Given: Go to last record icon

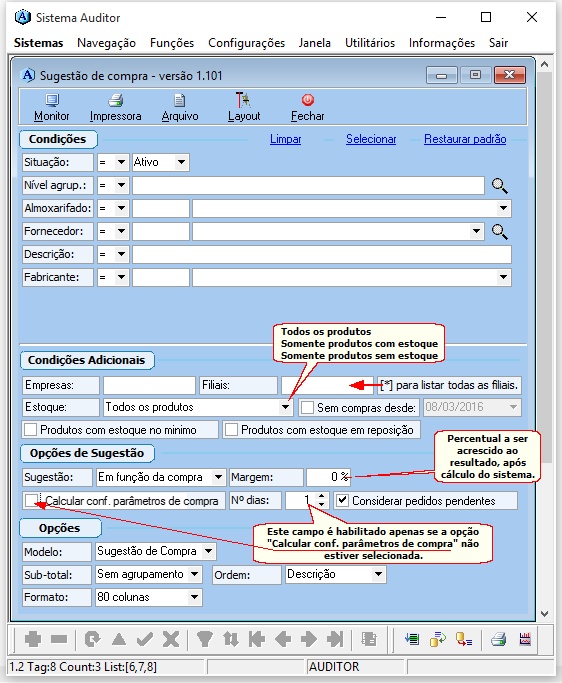Looking at the screenshot, I should click(335, 639).
